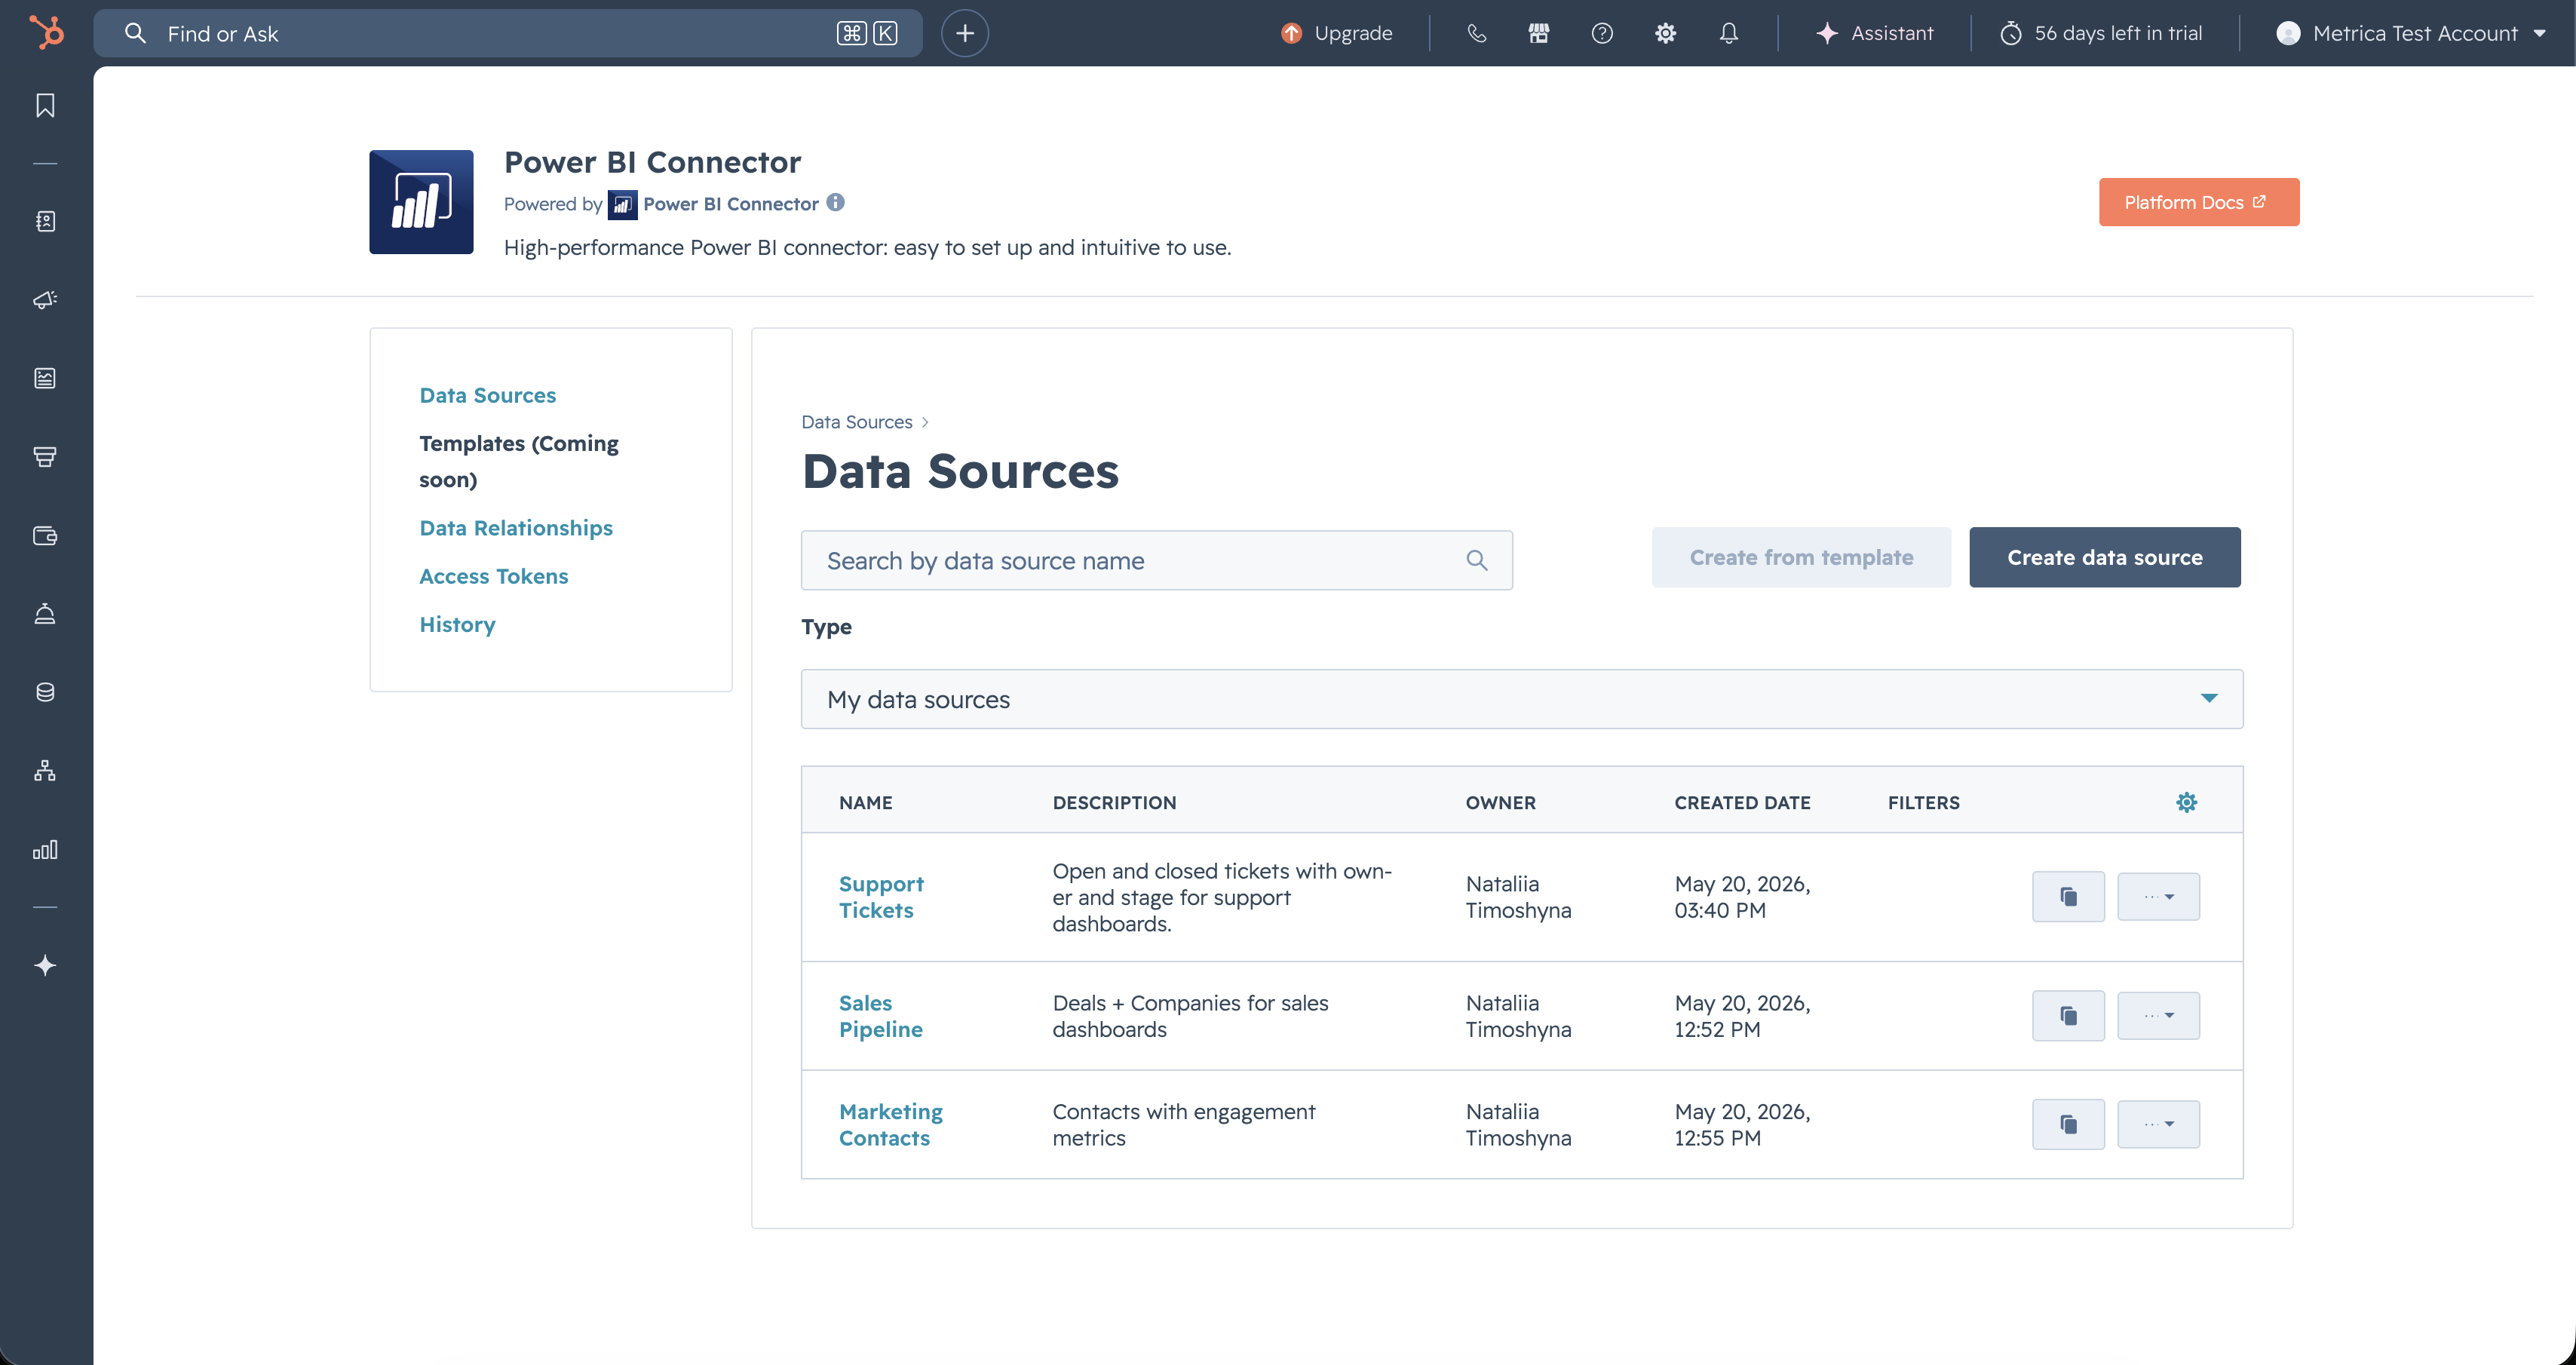Click the 'May 20, 2026, 12:55 PM' date
2576x1365 pixels.
pyautogui.click(x=1742, y=1125)
